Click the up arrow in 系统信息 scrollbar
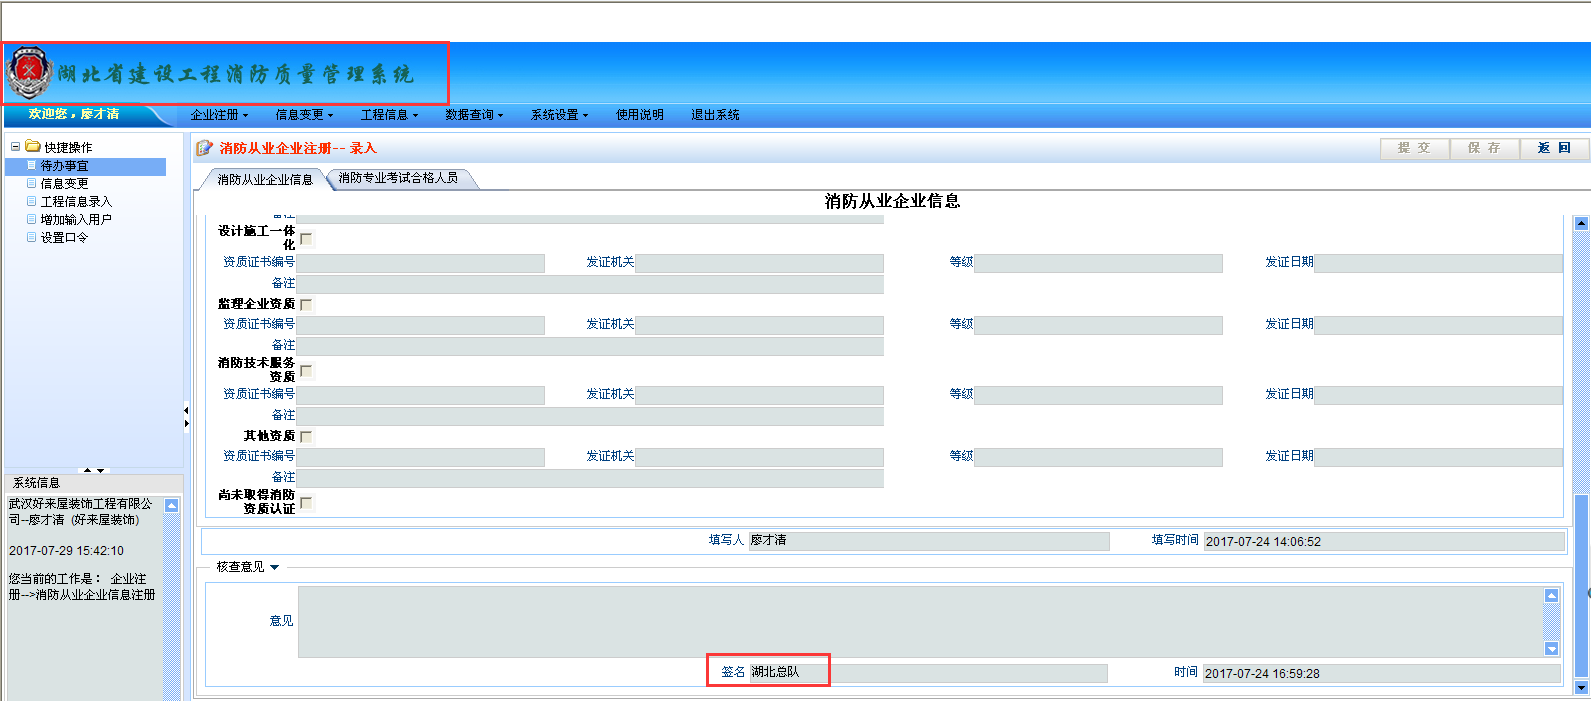The height and width of the screenshot is (701, 1591). tap(172, 506)
